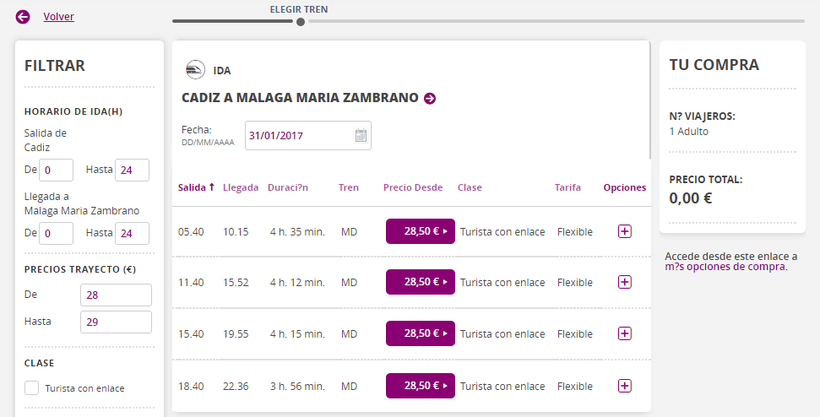Click the Elegir Tren progress step marker
Viewport: 820px width, 417px height.
[x=300, y=21]
